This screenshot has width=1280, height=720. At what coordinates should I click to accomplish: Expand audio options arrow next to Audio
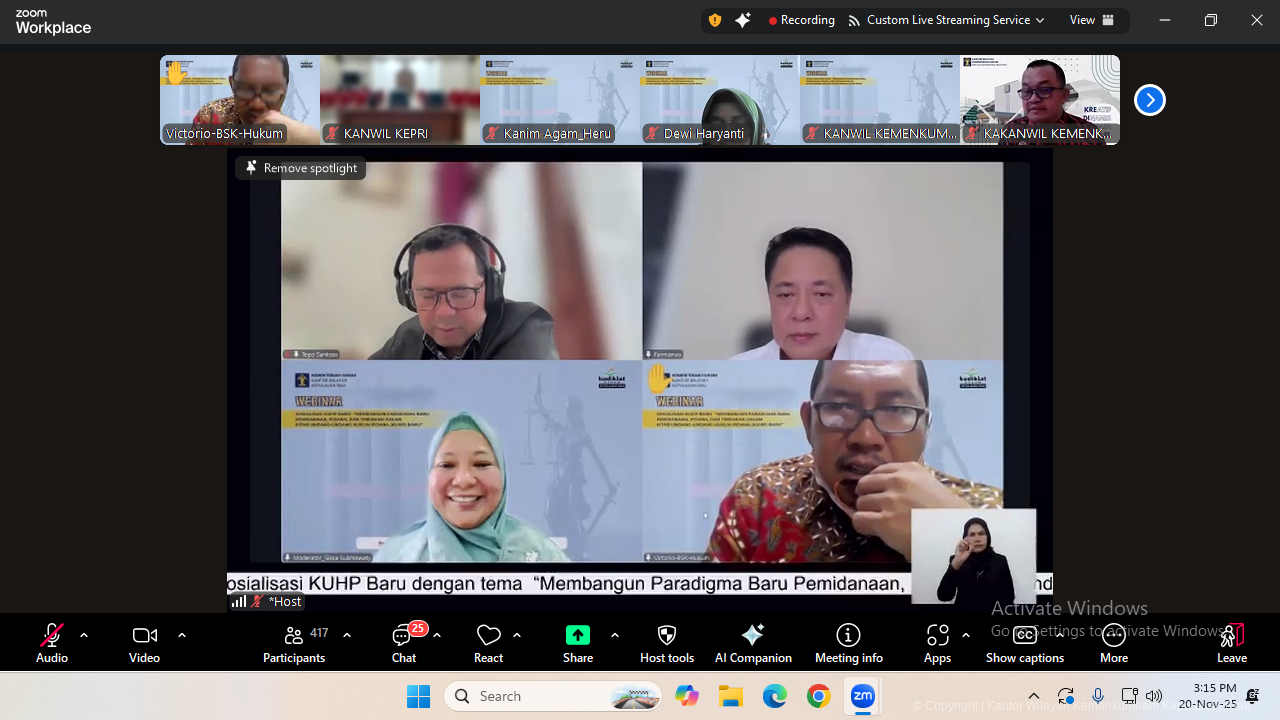click(x=84, y=635)
